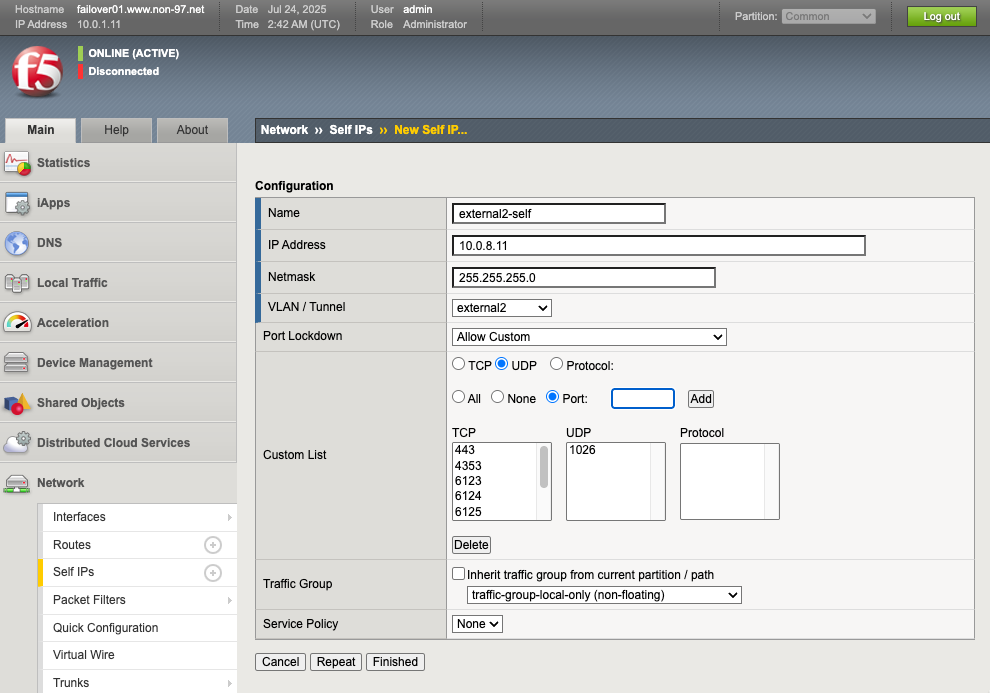This screenshot has height=693, width=990.
Task: Select port 6124 in TCP list
Action: 494,496
